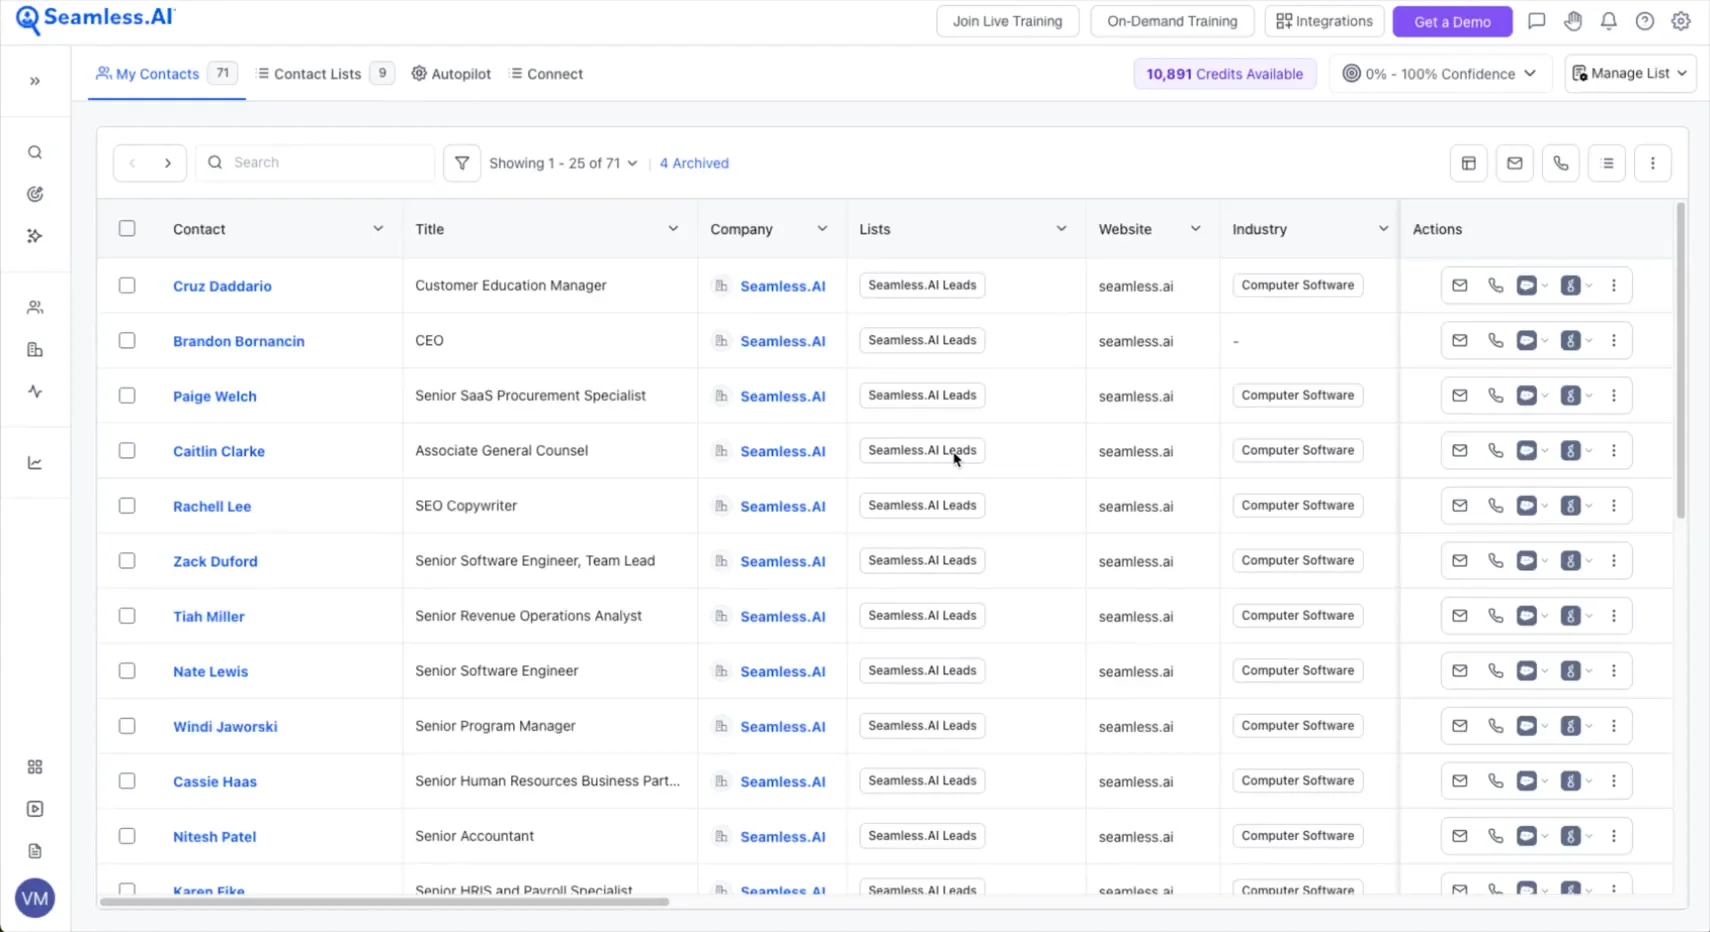Check the select-all checkbox in the table header

tap(127, 228)
